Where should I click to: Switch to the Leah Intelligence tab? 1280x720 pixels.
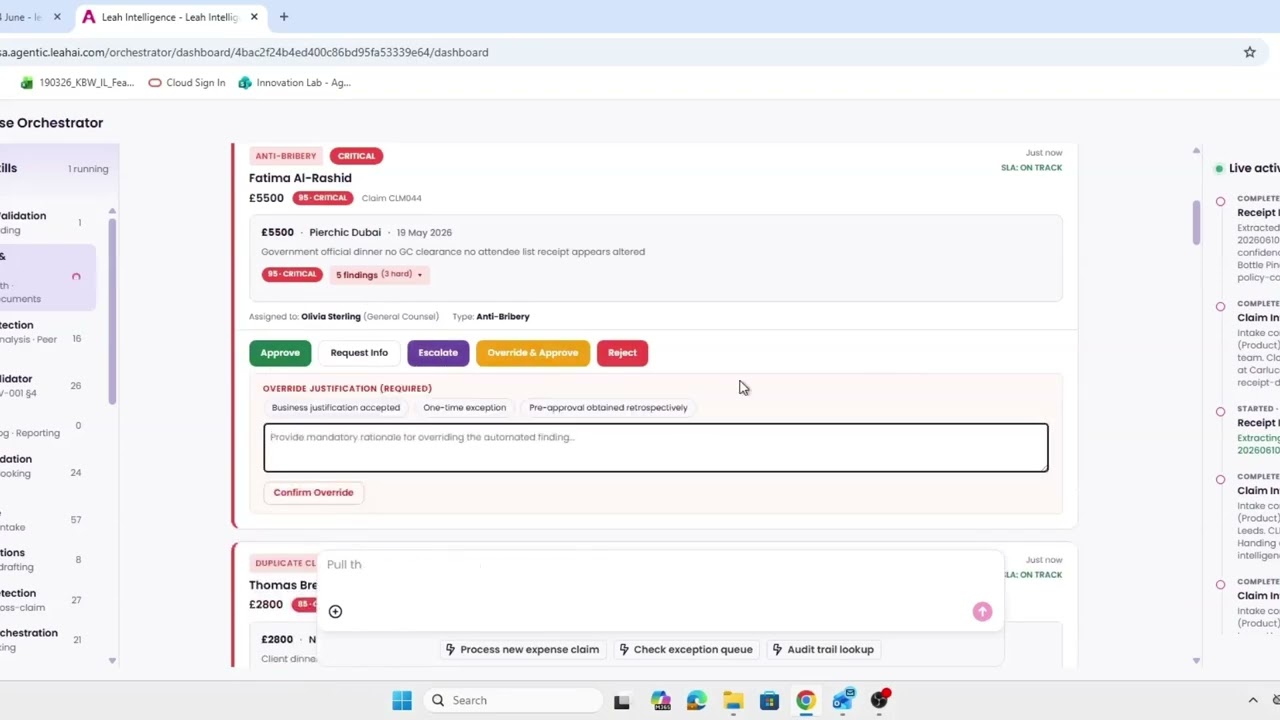point(168,17)
